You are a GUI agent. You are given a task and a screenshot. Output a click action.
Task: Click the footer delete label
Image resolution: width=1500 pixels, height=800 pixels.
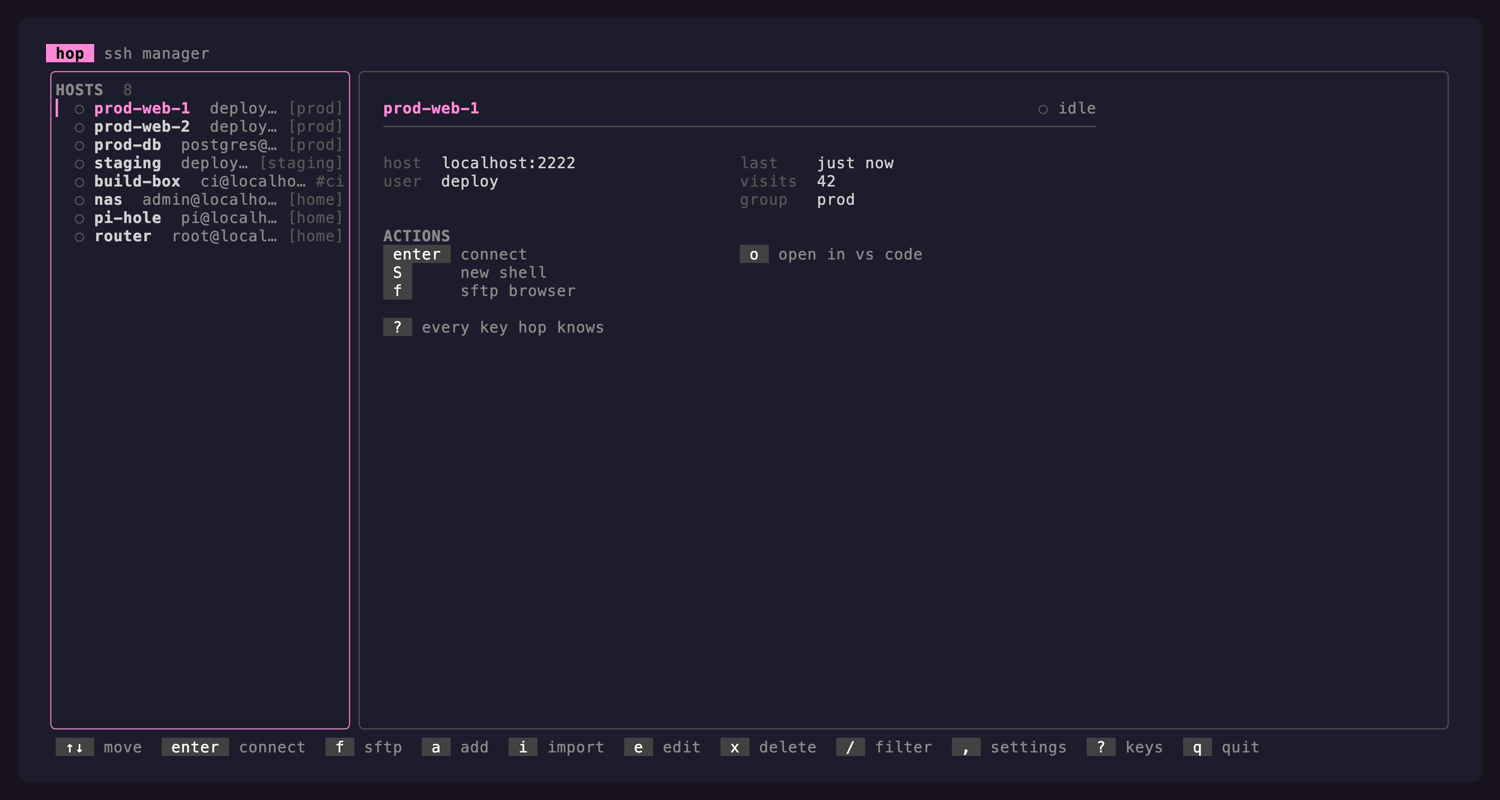(788, 747)
